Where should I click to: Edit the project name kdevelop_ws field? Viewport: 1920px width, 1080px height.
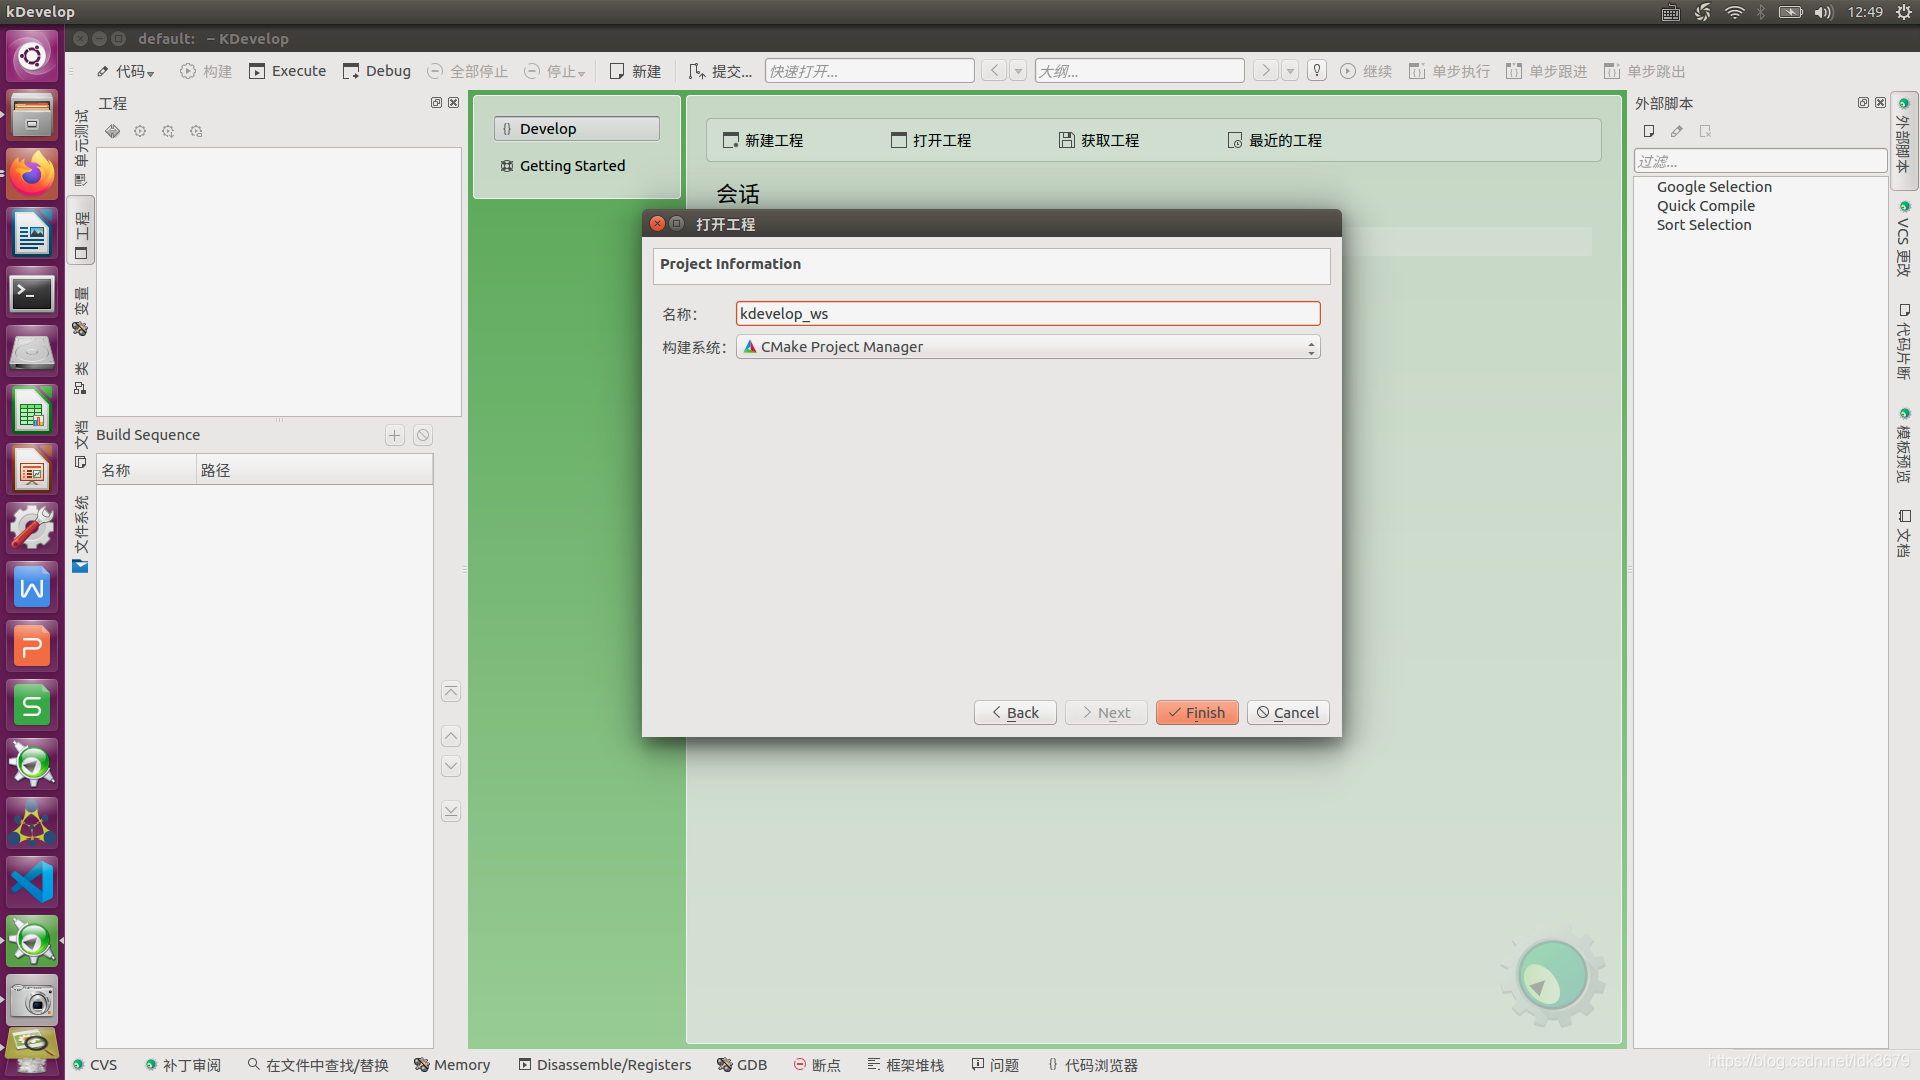[x=1027, y=313]
